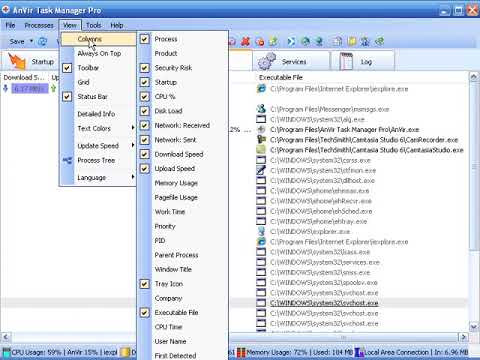Click the Download S... column header
This screenshot has height=360, width=480.
pos(25,77)
